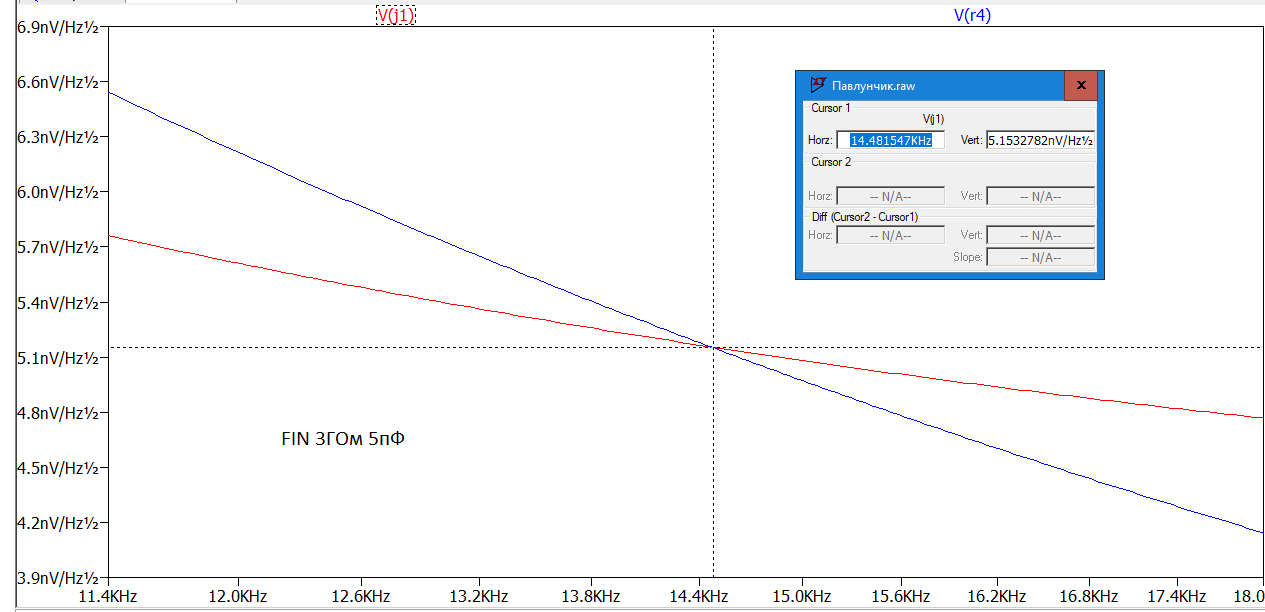Screen dimensions: 1265x612
Task: Click the Slope field
Action: tap(1040, 257)
